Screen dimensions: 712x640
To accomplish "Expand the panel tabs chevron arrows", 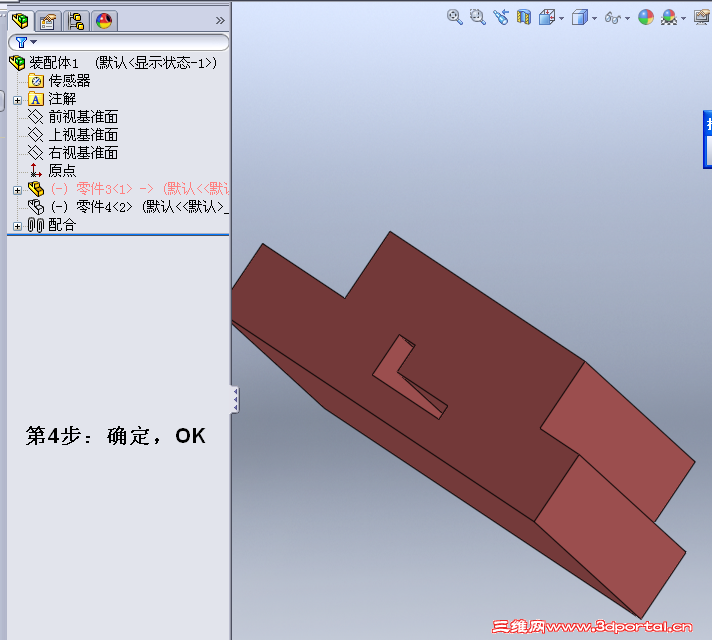I will 220,20.
